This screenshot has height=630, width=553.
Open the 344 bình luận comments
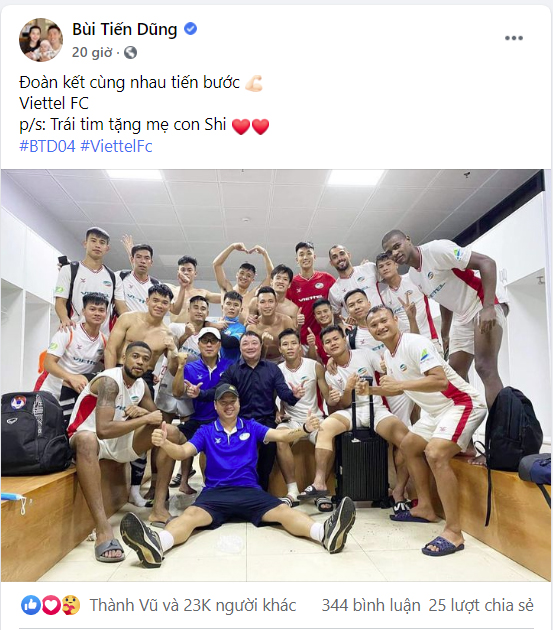(x=371, y=605)
